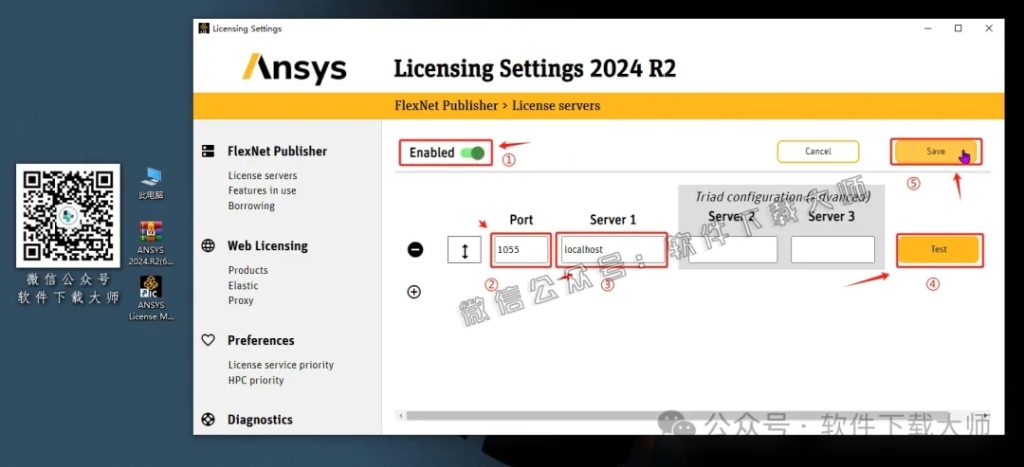This screenshot has width=1024, height=467.
Task: Click the reorder up-down arrow button
Action: click(464, 250)
